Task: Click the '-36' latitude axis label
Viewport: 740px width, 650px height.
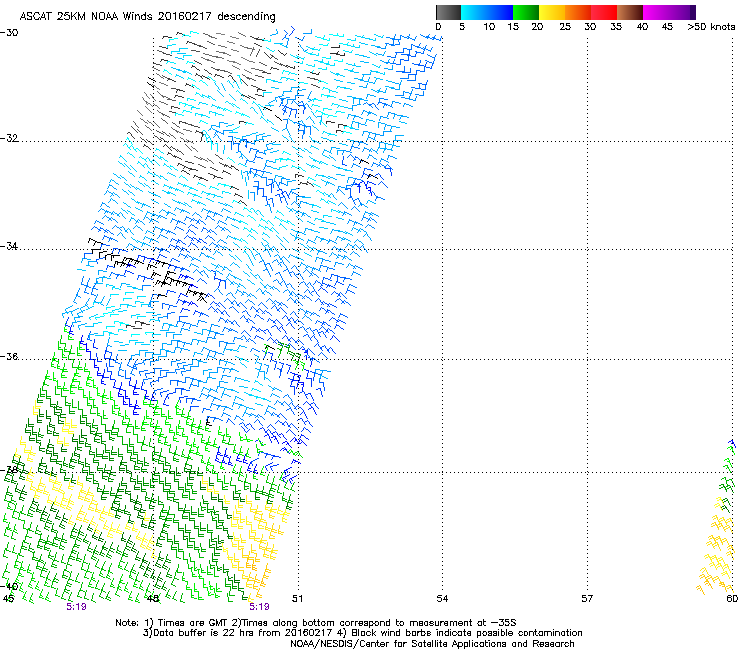Action: (x=9, y=356)
